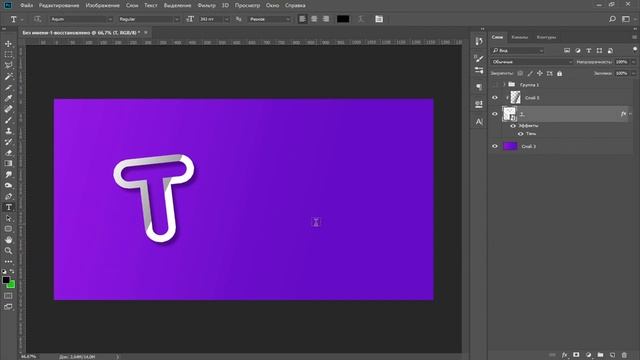Image resolution: width=640 pixels, height=360 pixels.
Task: Select the Rectangle shape tool
Action: coord(8,229)
